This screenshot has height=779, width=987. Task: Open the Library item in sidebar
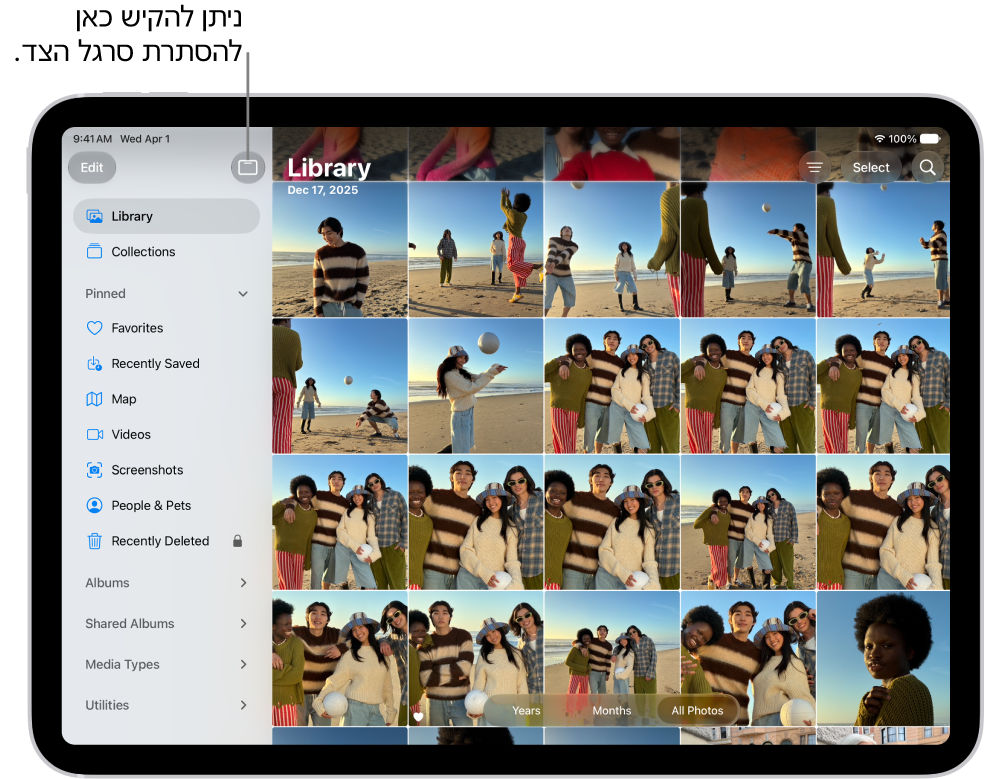click(166, 216)
